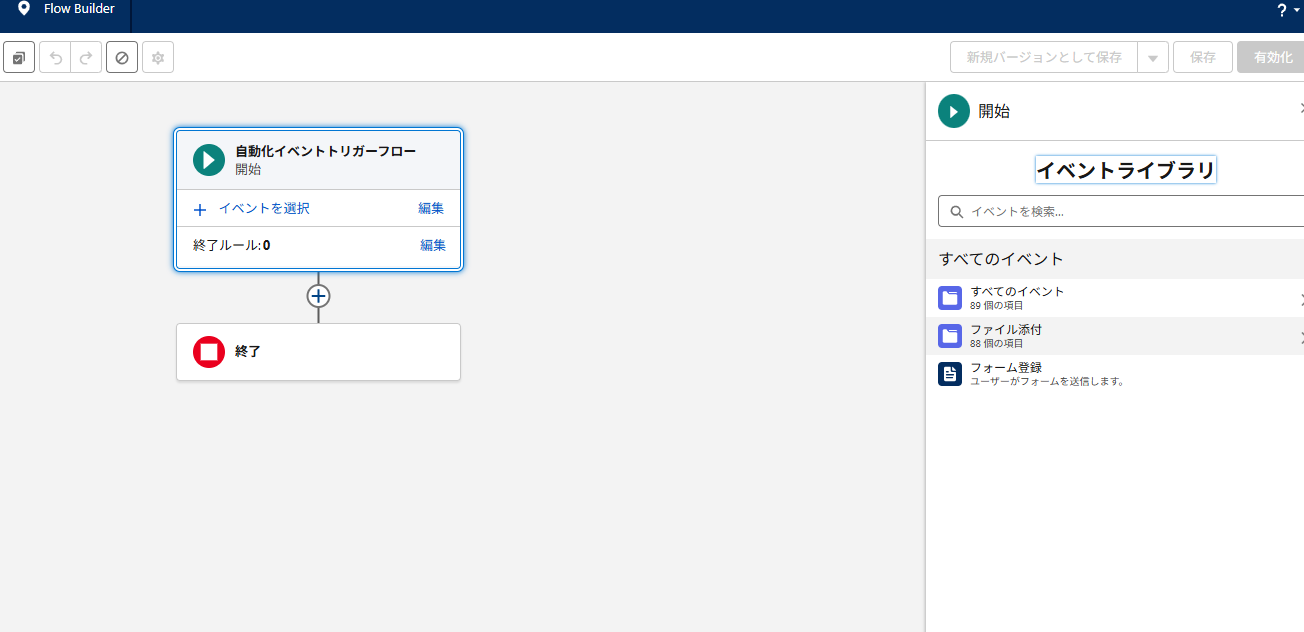
Task: Undo the last change
Action: [55, 58]
